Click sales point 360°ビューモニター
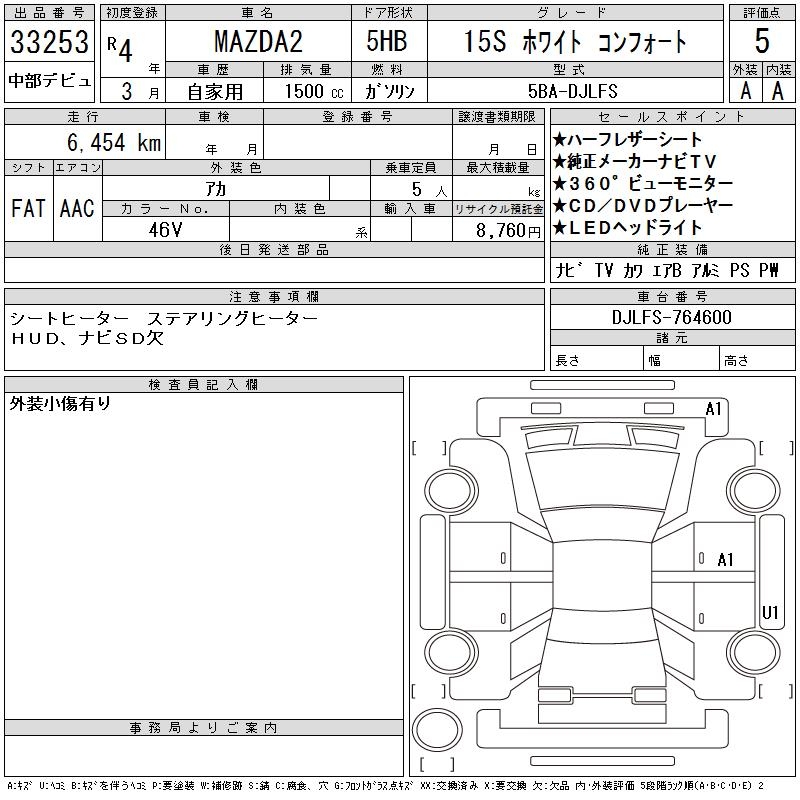 pos(643,183)
